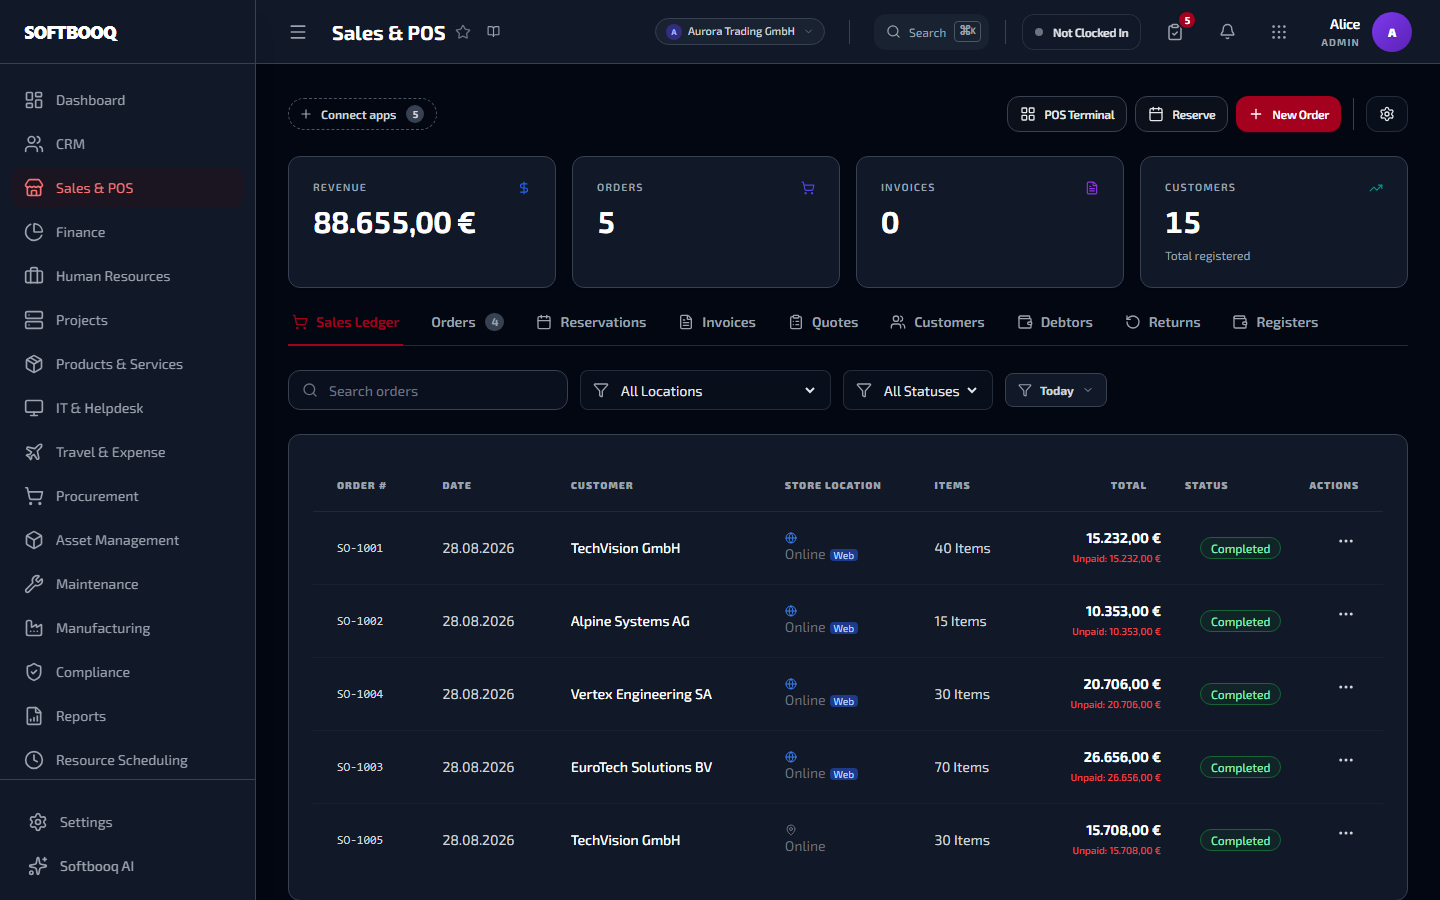
Task: Switch to the Orders tab
Action: 467,322
